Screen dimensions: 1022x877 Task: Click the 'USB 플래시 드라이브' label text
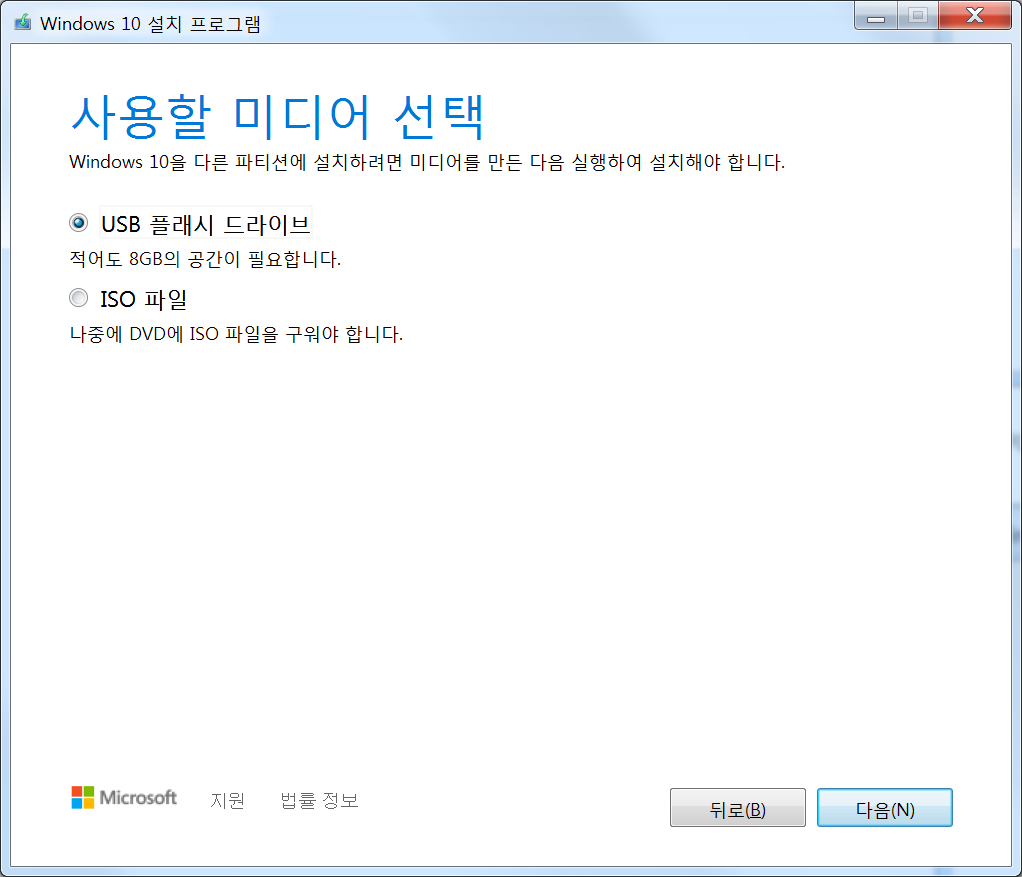pyautogui.click(x=205, y=224)
